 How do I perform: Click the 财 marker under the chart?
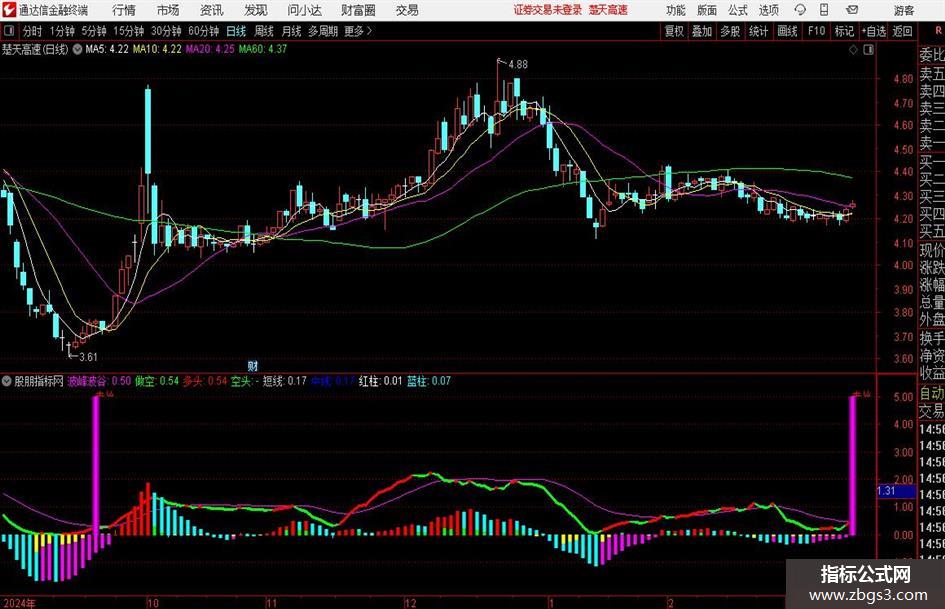253,365
